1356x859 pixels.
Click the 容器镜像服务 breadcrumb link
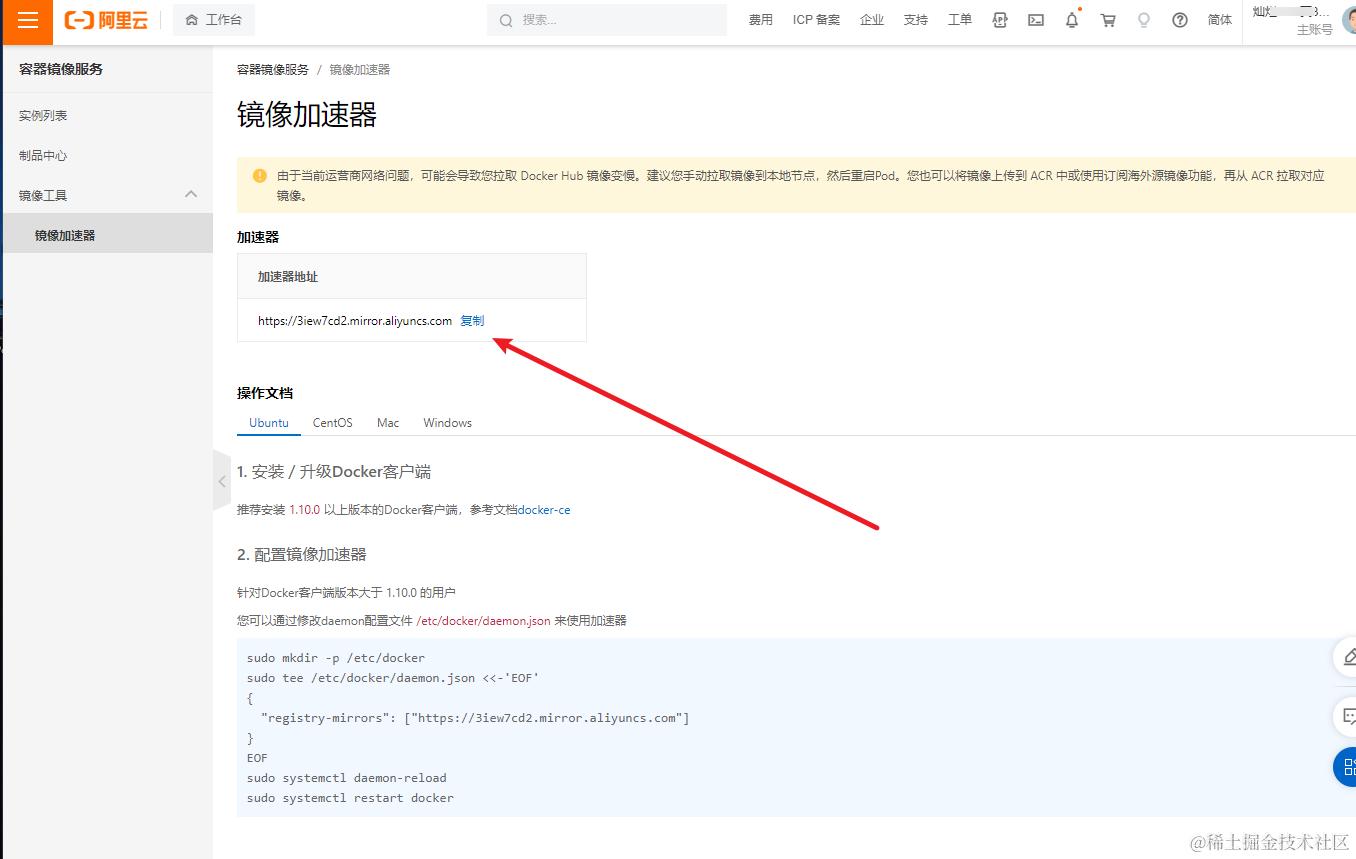tap(273, 70)
